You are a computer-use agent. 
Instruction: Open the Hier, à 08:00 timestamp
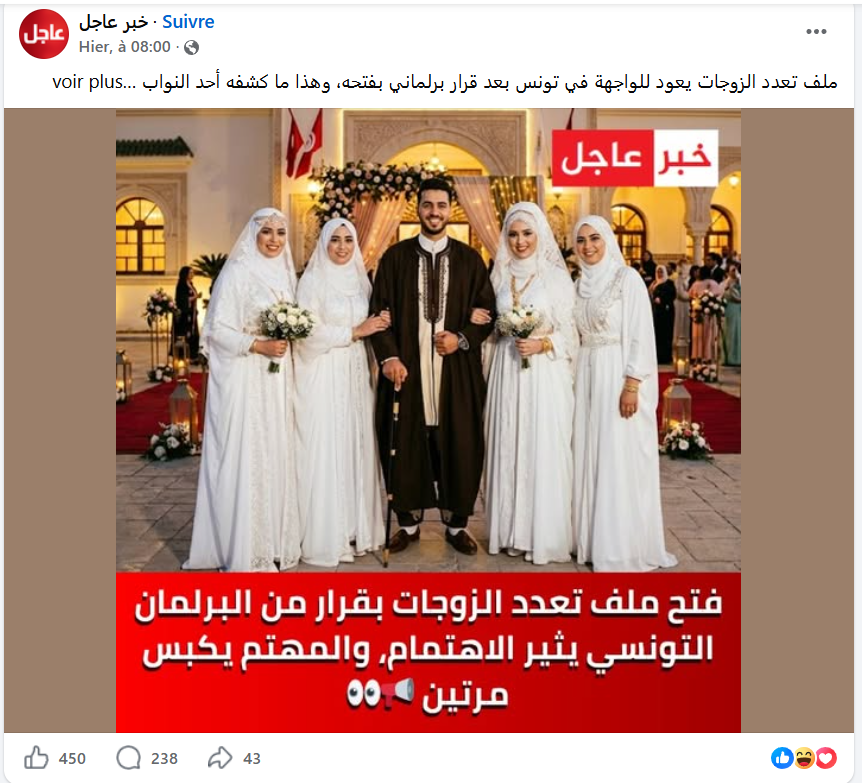125,47
